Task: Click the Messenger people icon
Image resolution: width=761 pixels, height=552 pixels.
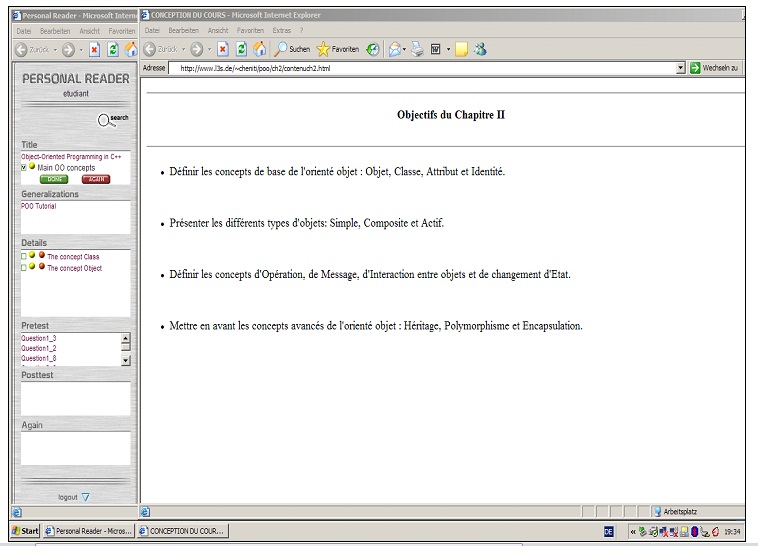Action: pos(480,49)
